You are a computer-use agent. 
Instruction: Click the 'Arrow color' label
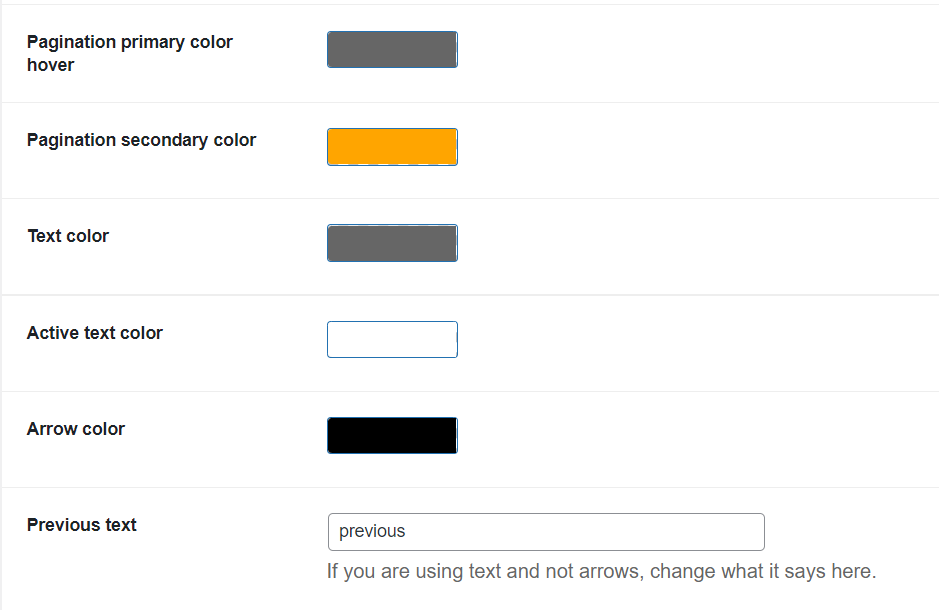(76, 429)
